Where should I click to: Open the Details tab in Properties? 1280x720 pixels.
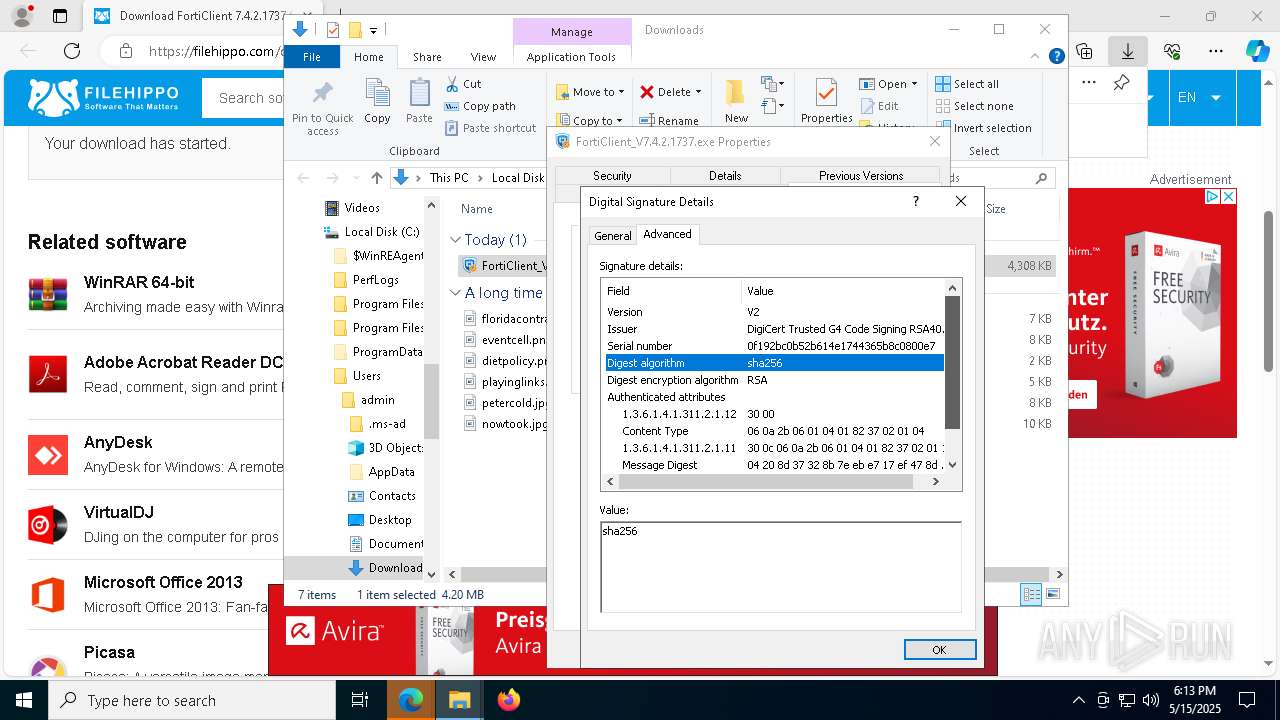click(x=725, y=176)
